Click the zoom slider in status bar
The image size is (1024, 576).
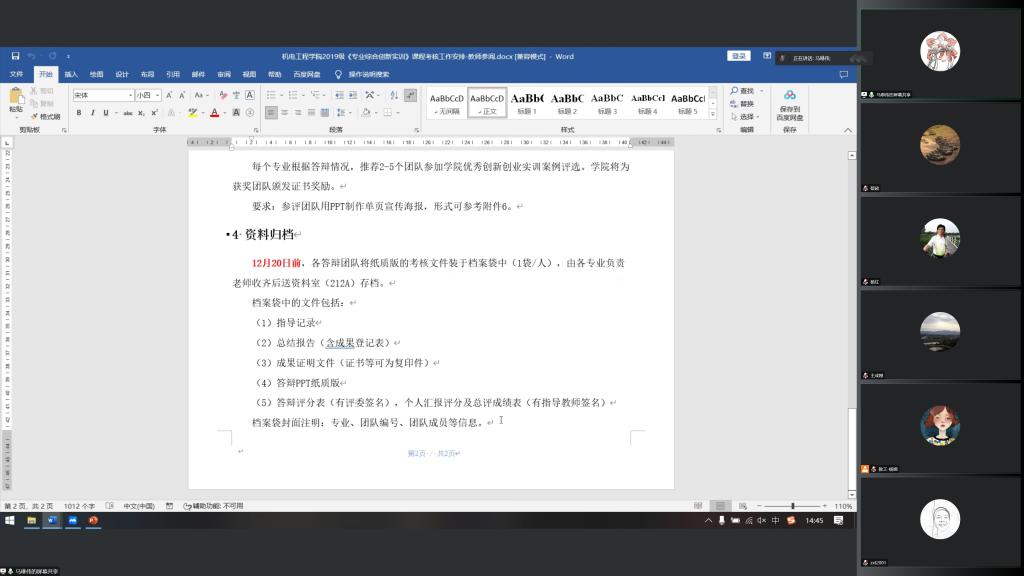792,506
